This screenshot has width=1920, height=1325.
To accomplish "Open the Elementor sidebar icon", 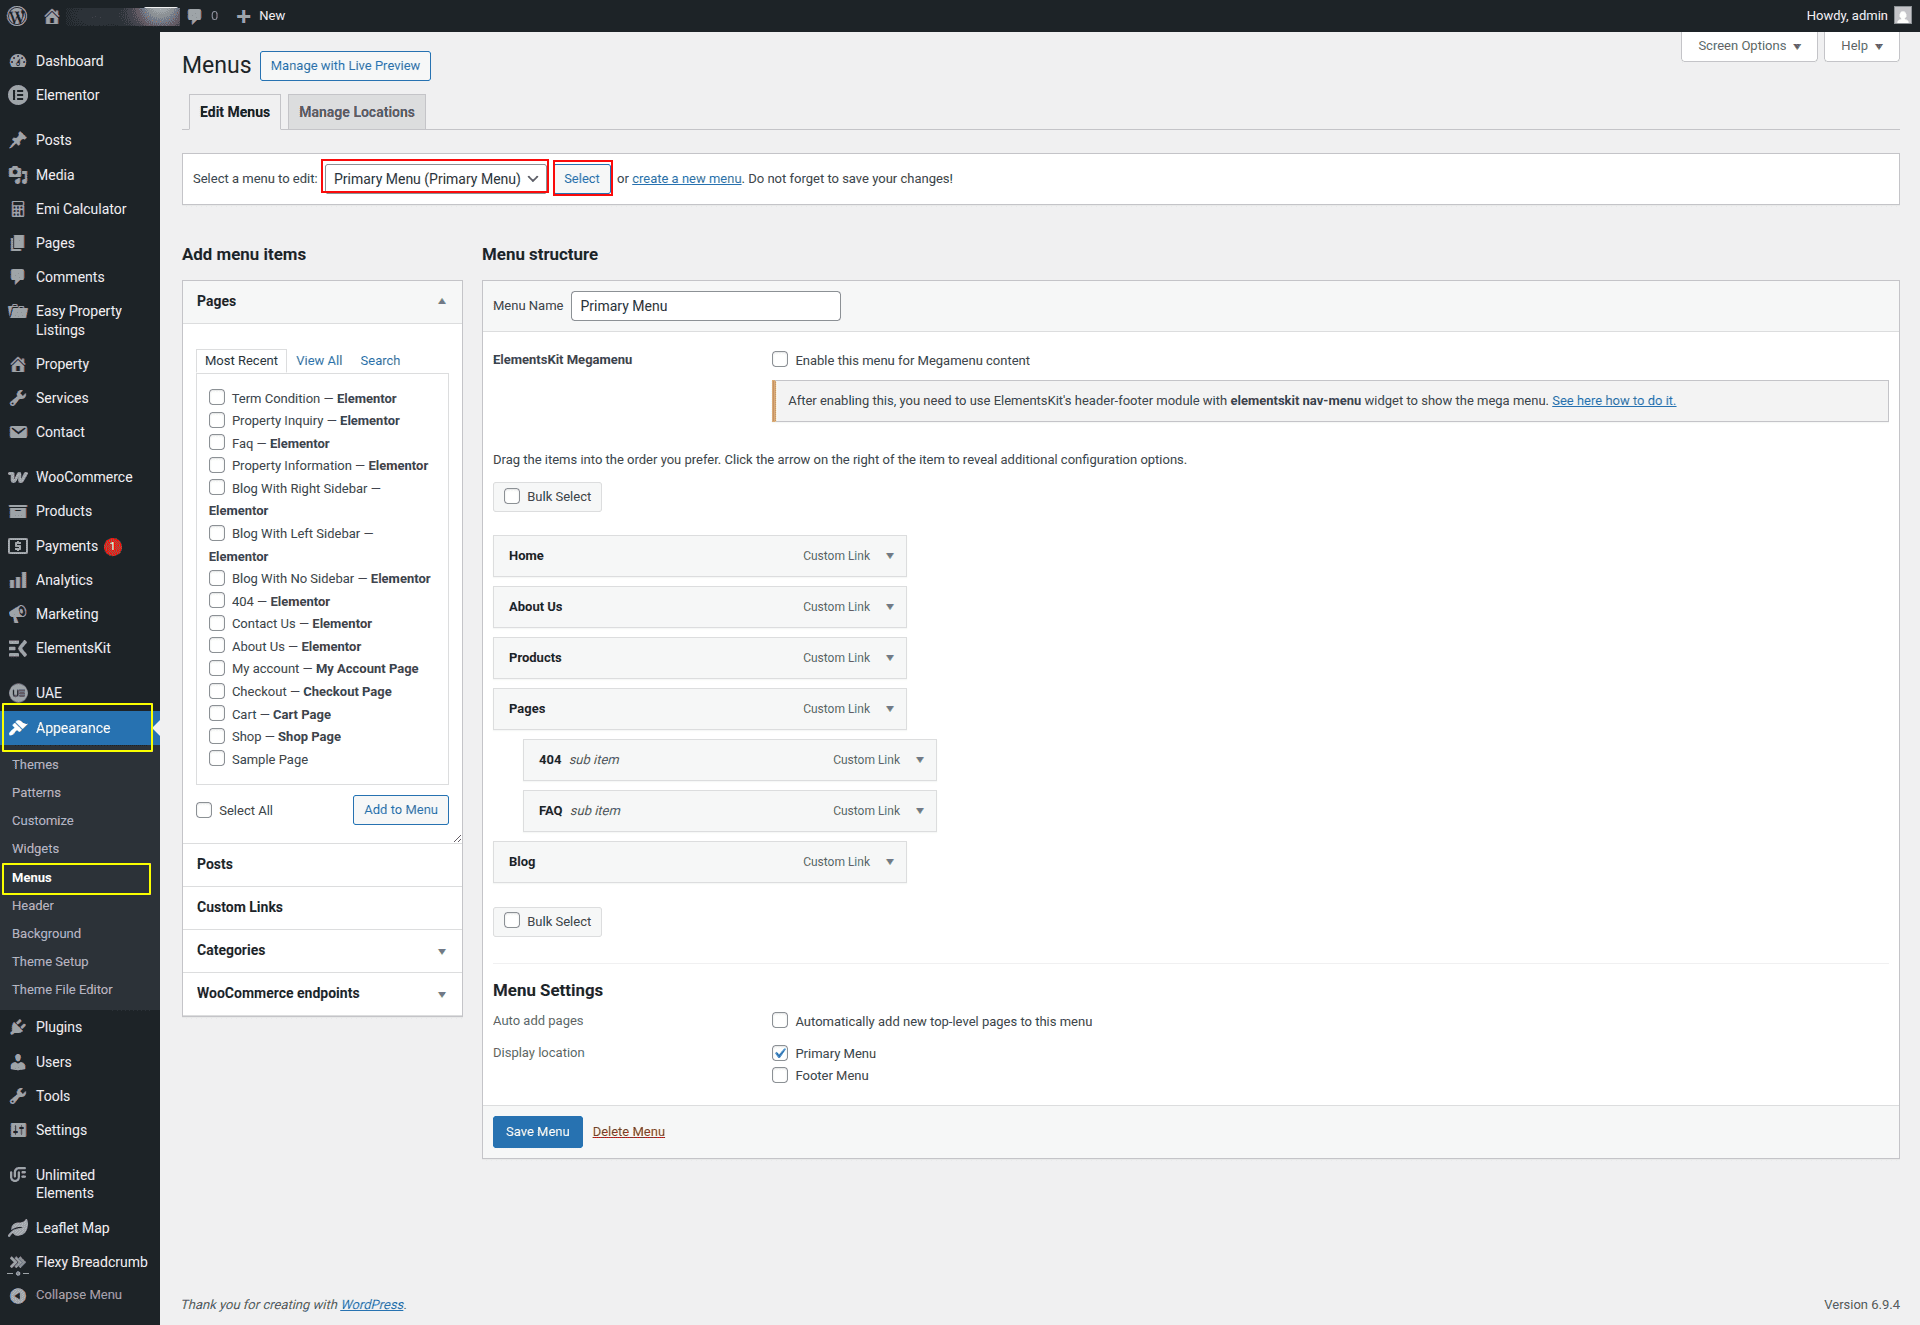I will point(17,95).
